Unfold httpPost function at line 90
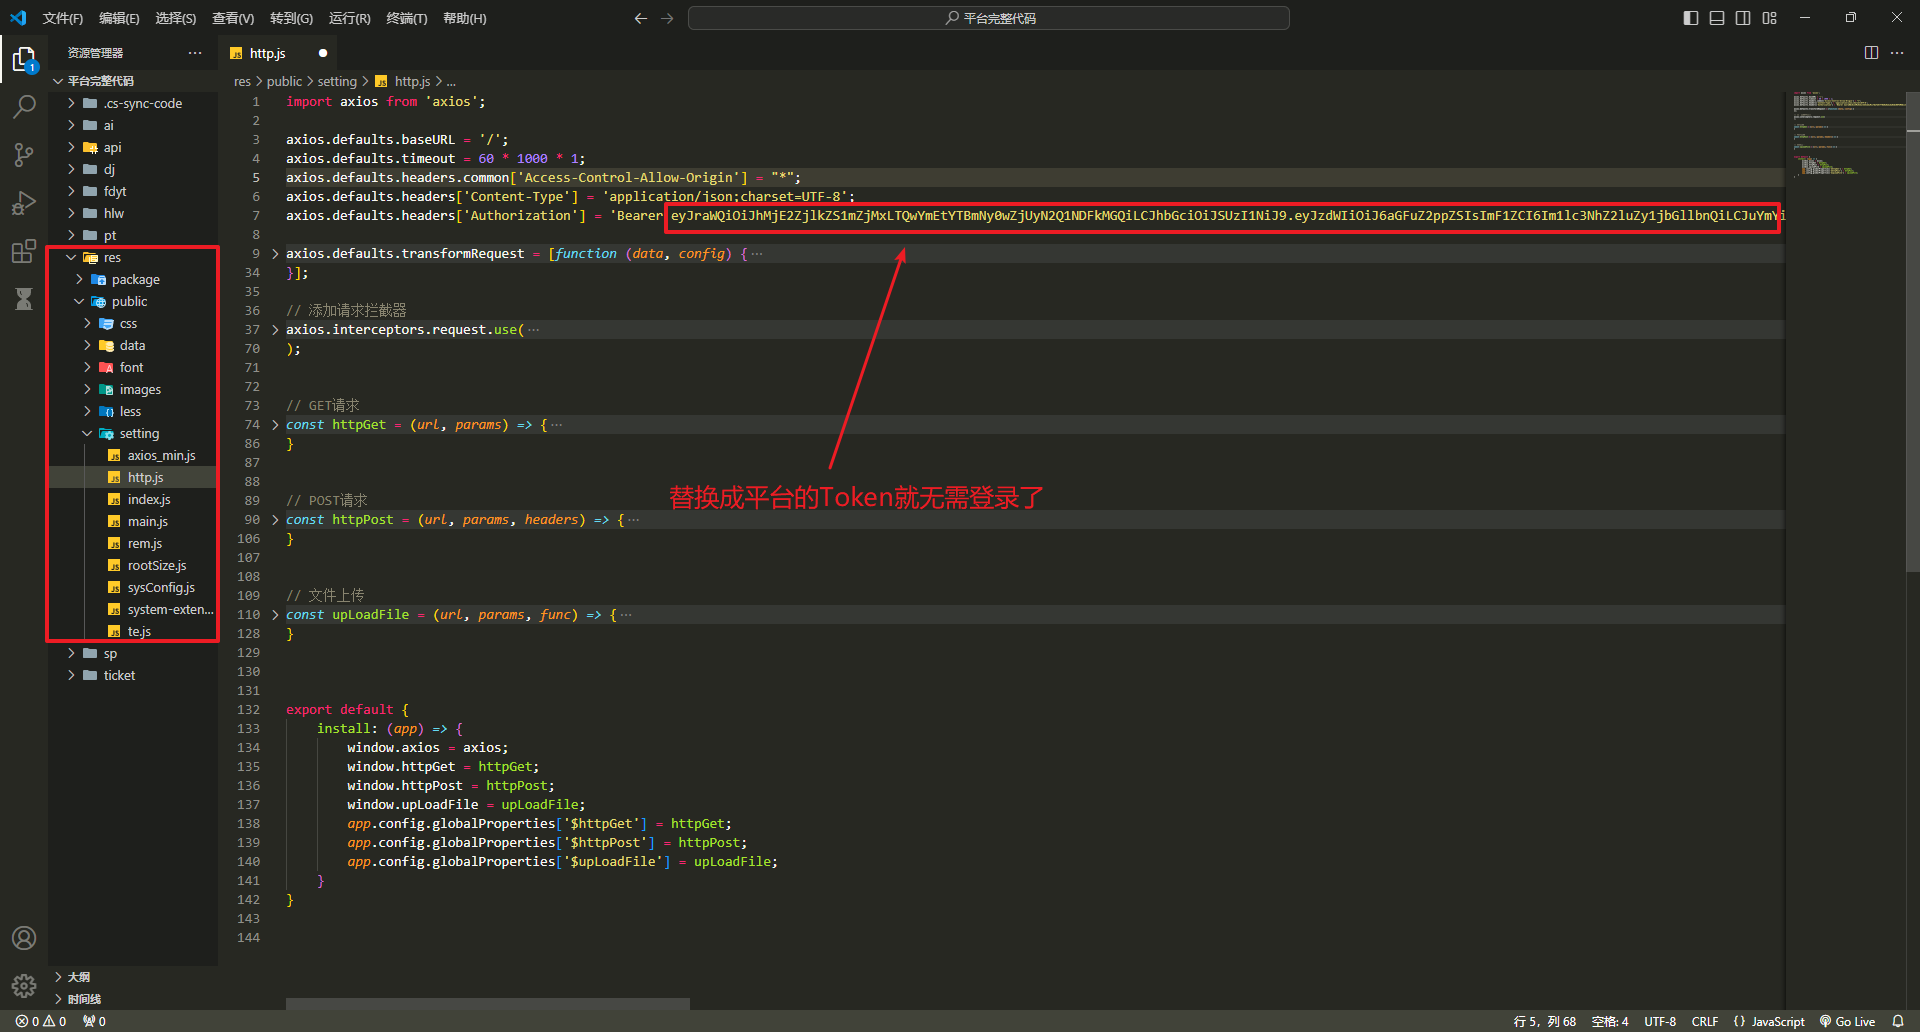 click(x=275, y=520)
